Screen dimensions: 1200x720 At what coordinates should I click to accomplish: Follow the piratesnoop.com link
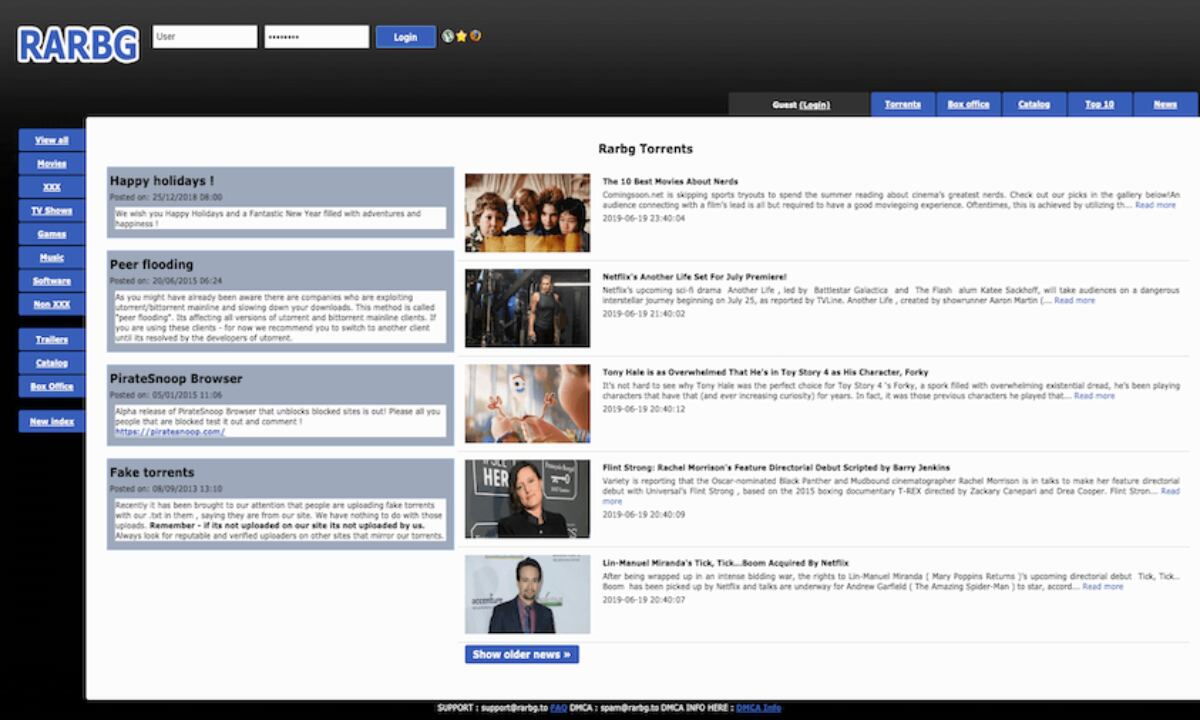coord(170,432)
